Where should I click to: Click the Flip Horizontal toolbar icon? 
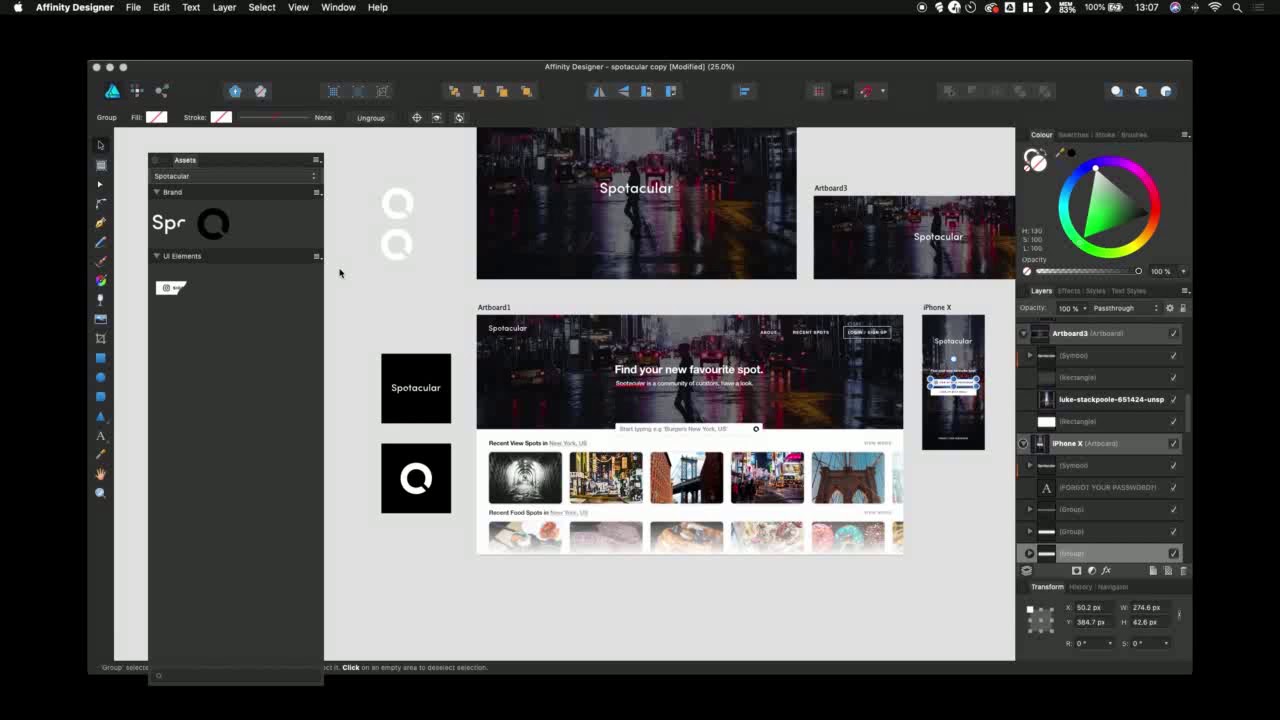[599, 91]
